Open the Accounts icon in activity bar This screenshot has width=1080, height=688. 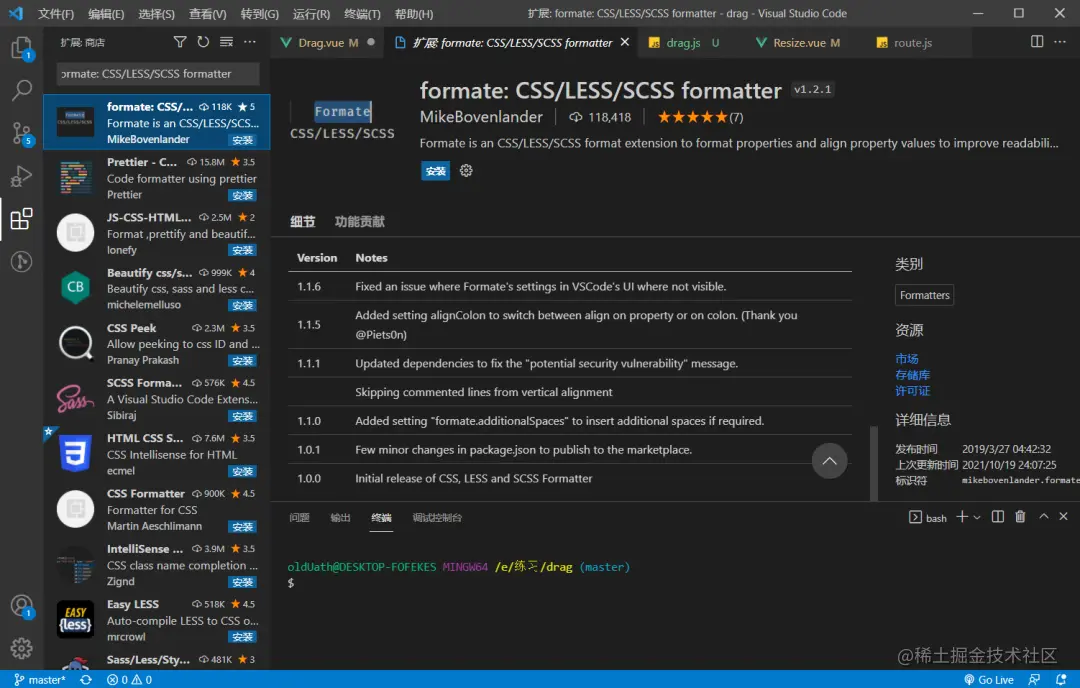tap(21, 606)
